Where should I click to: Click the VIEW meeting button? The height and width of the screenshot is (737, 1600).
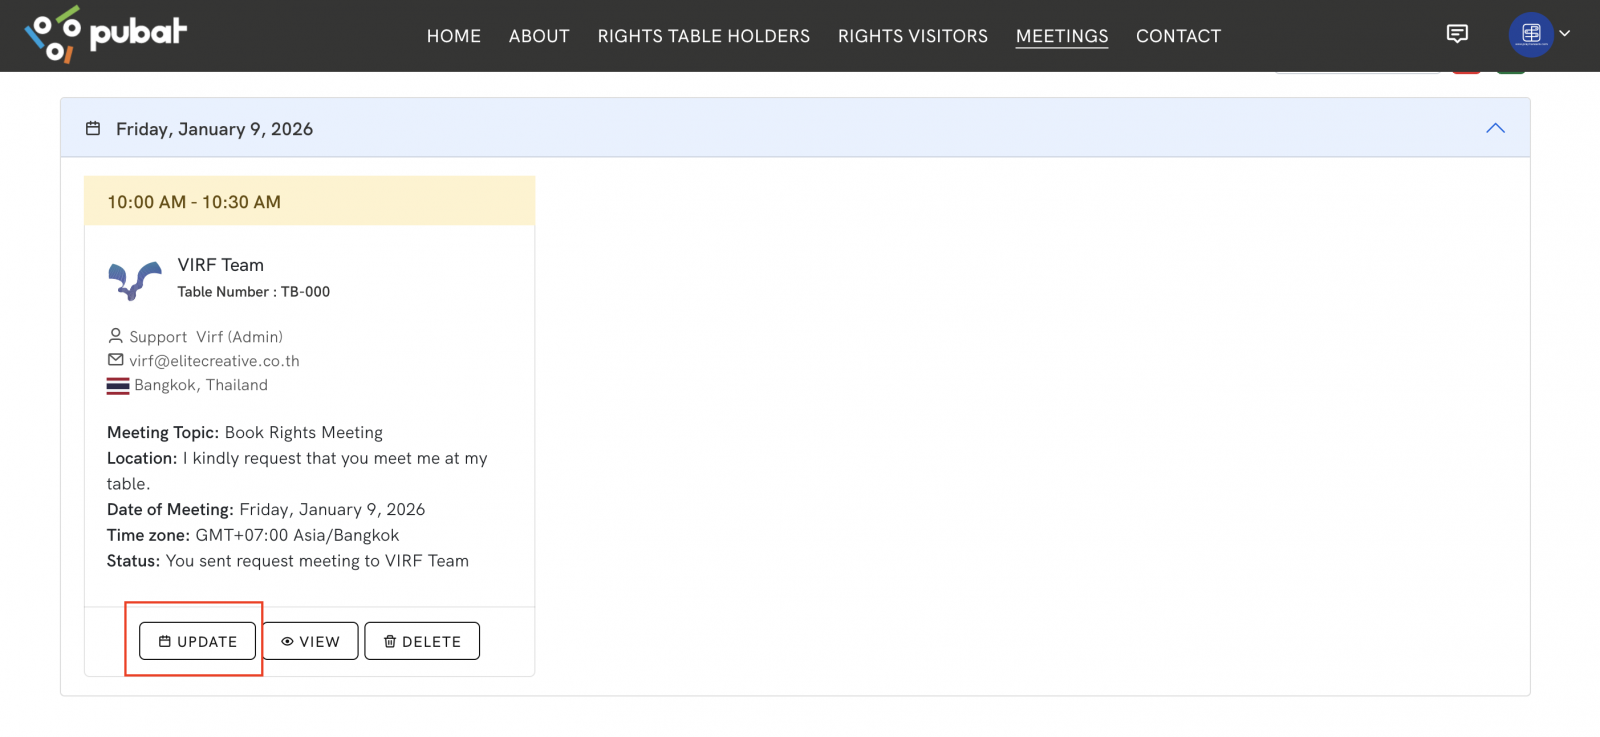[x=310, y=641]
